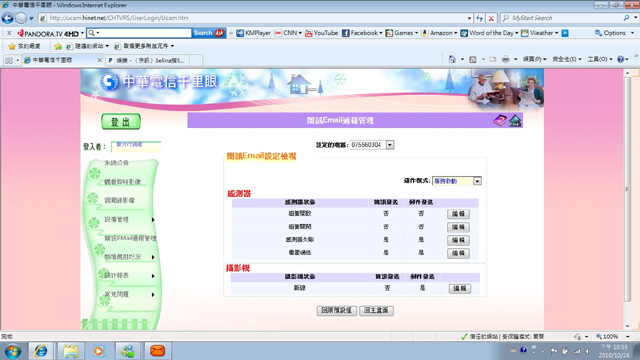Image resolution: width=640 pixels, height=360 pixels.
Task: Edit the 斷線 camera row
Action: click(460, 289)
